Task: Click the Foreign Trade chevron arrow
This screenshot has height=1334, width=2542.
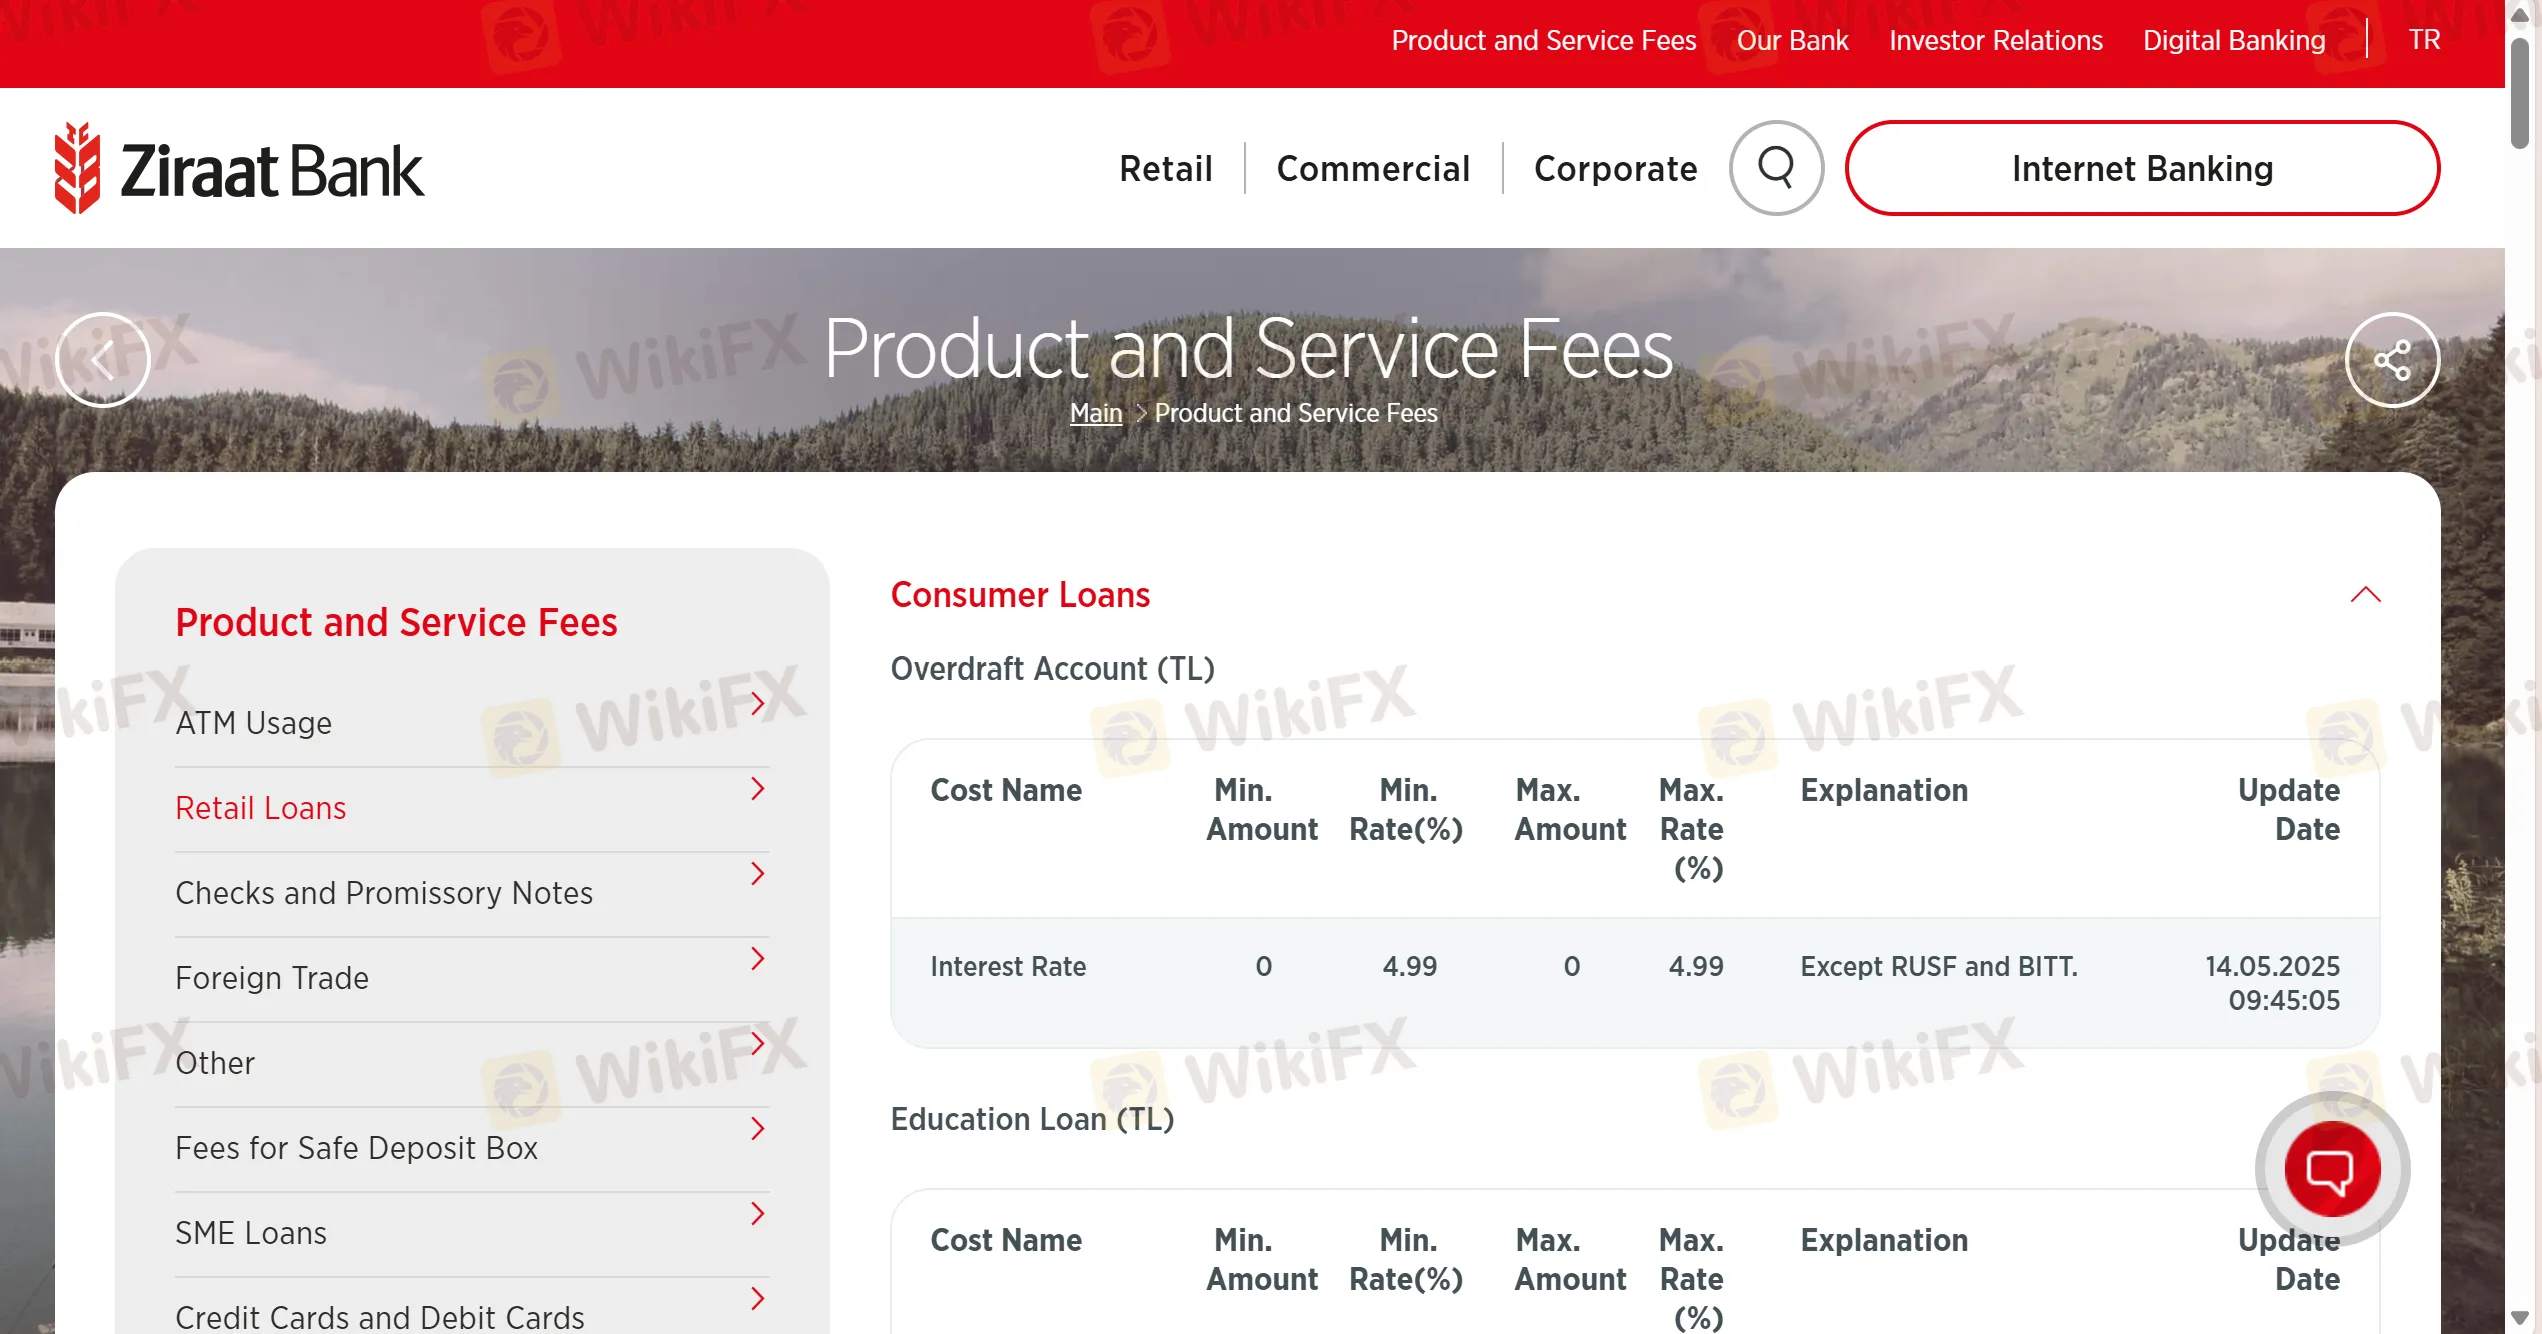Action: [757, 959]
